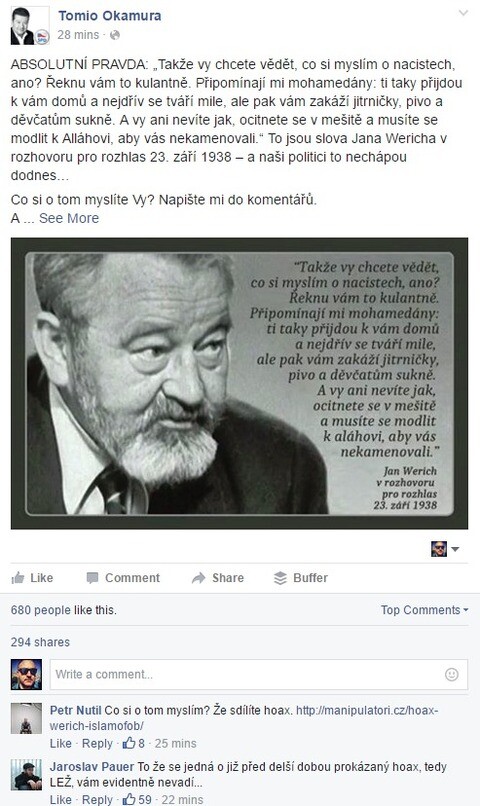Click Reply under Petr Nutil's comment
Viewport: 480px width, 806px height.
97,743
